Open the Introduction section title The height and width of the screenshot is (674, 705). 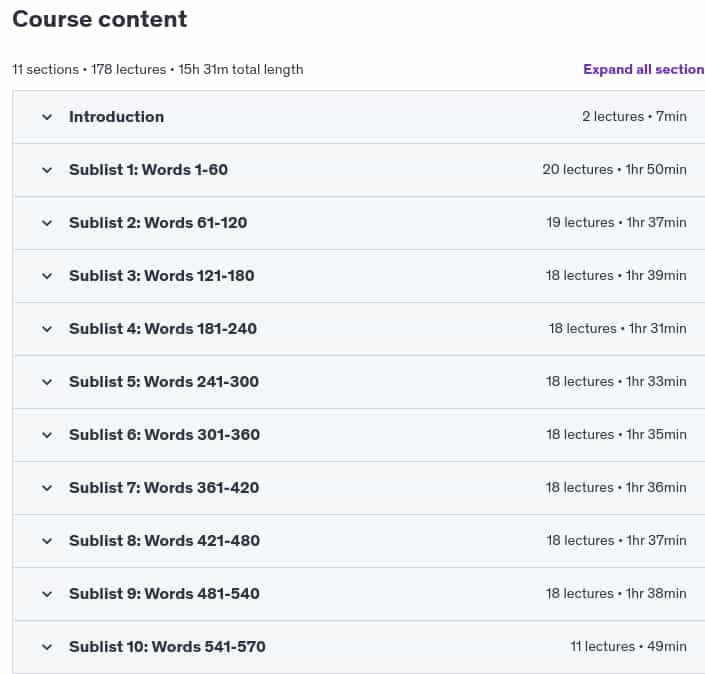116,117
